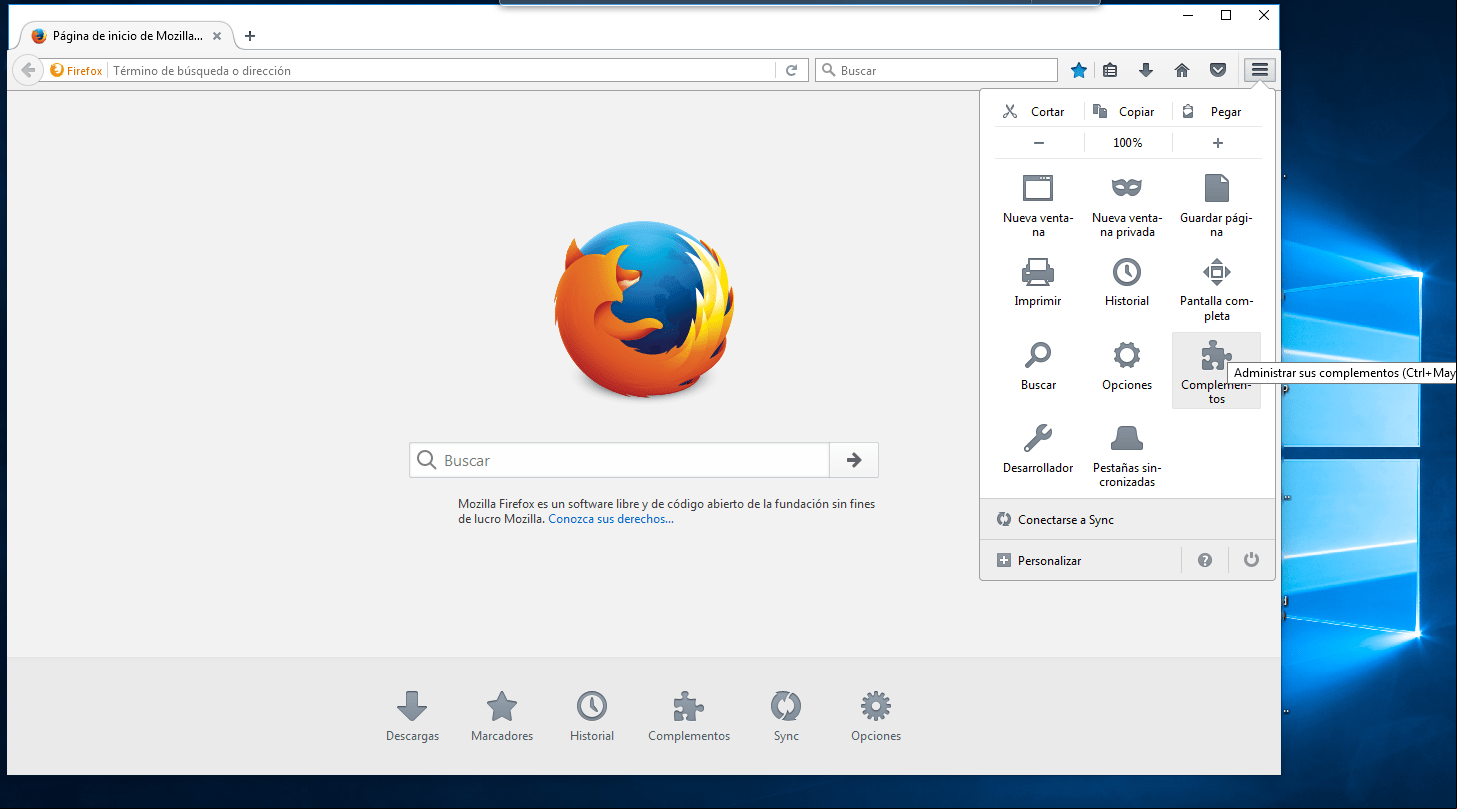Click Descargas shortcut at page bottom
Image resolution: width=1457 pixels, height=809 pixels.
pyautogui.click(x=412, y=716)
